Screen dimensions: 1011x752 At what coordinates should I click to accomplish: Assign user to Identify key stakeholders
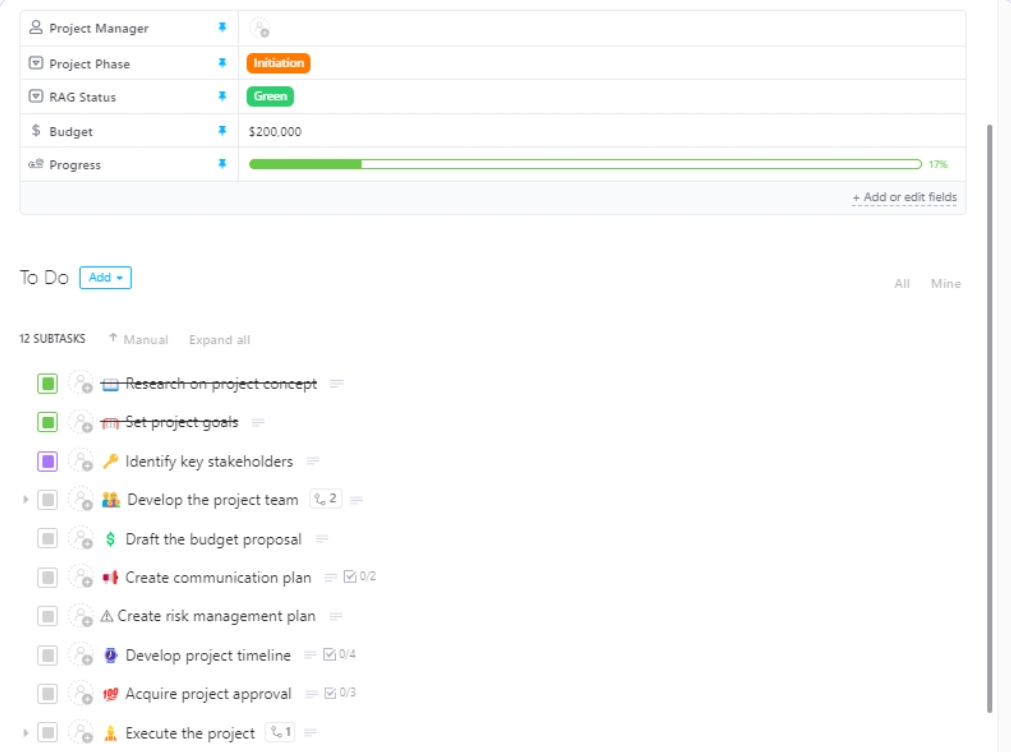[x=82, y=461]
